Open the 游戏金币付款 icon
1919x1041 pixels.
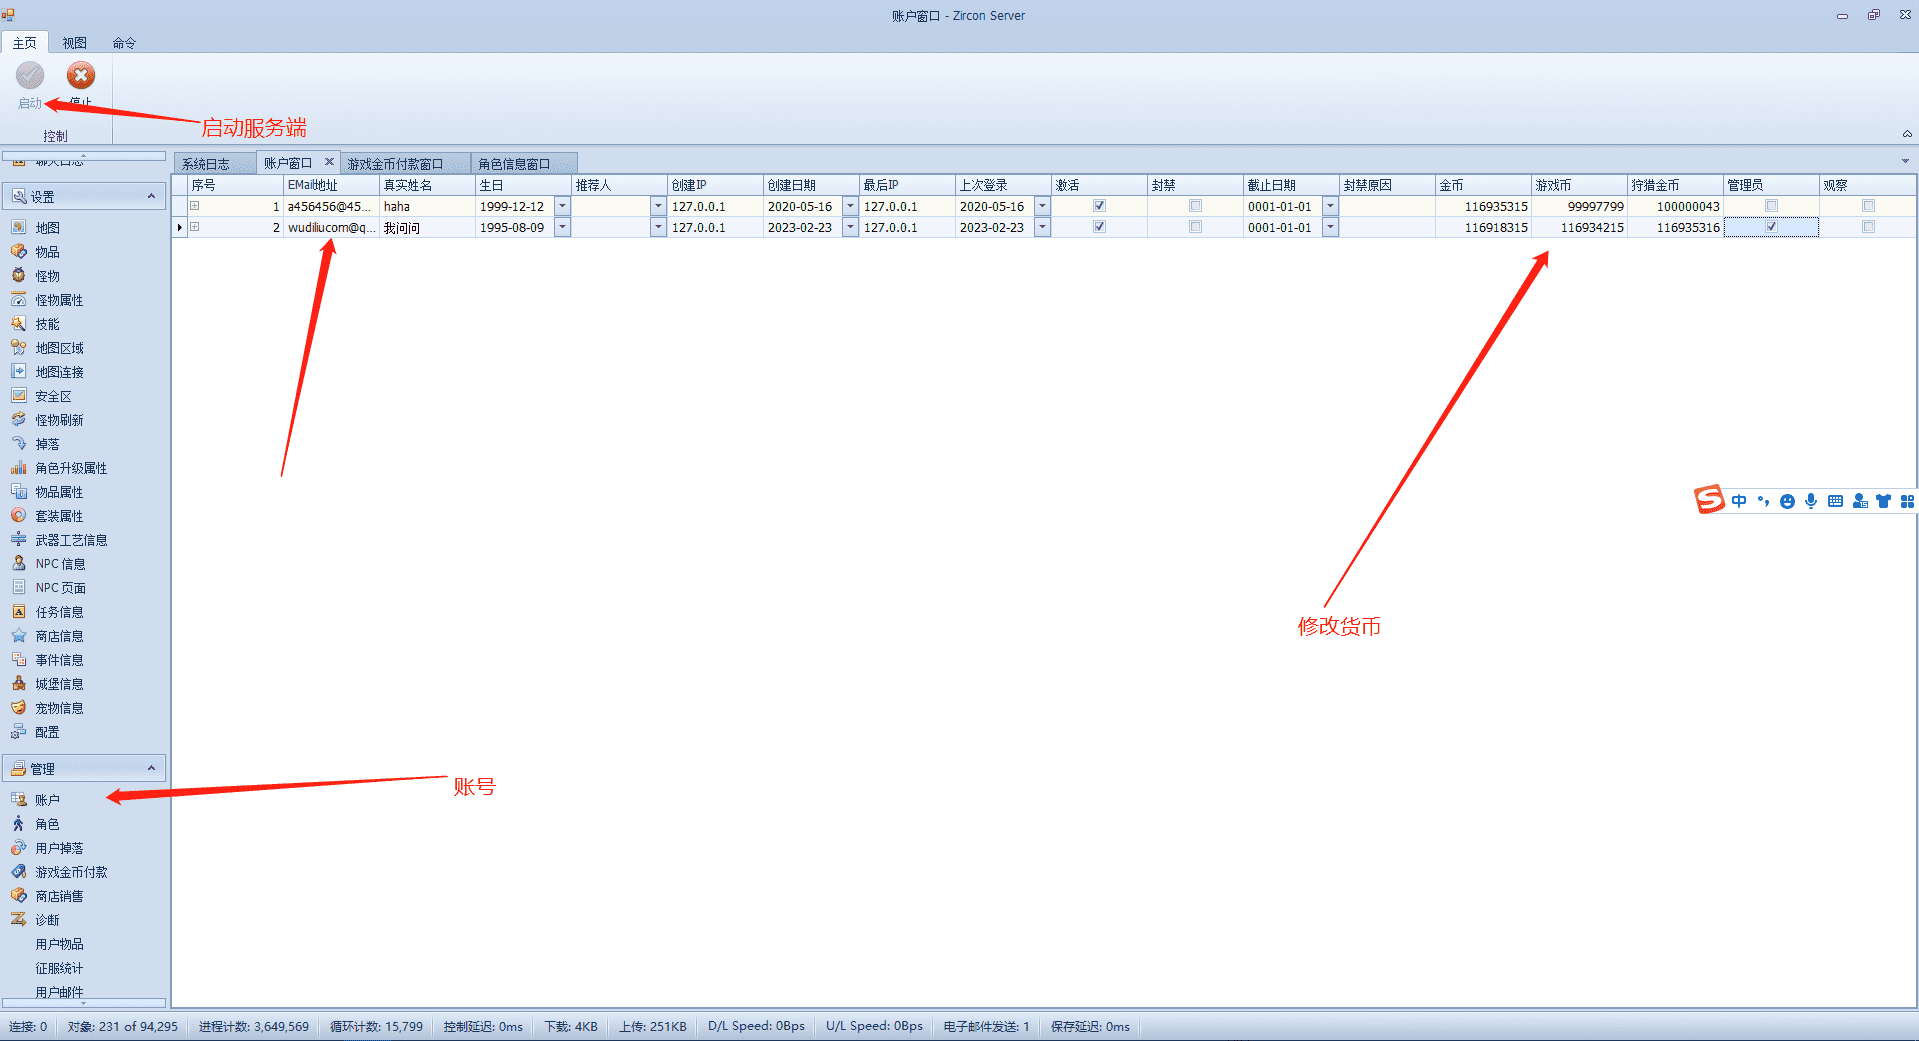pos(19,871)
